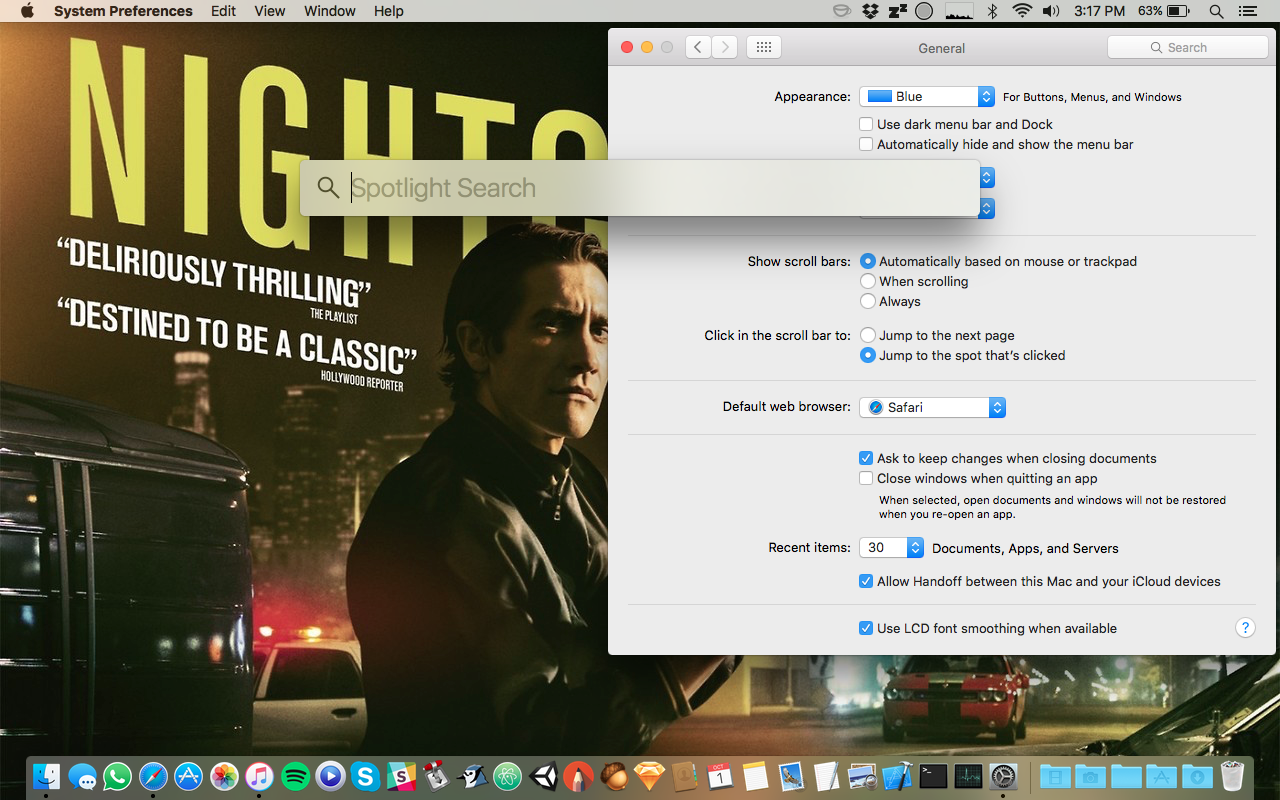Open Unity from the Dock

543,776
